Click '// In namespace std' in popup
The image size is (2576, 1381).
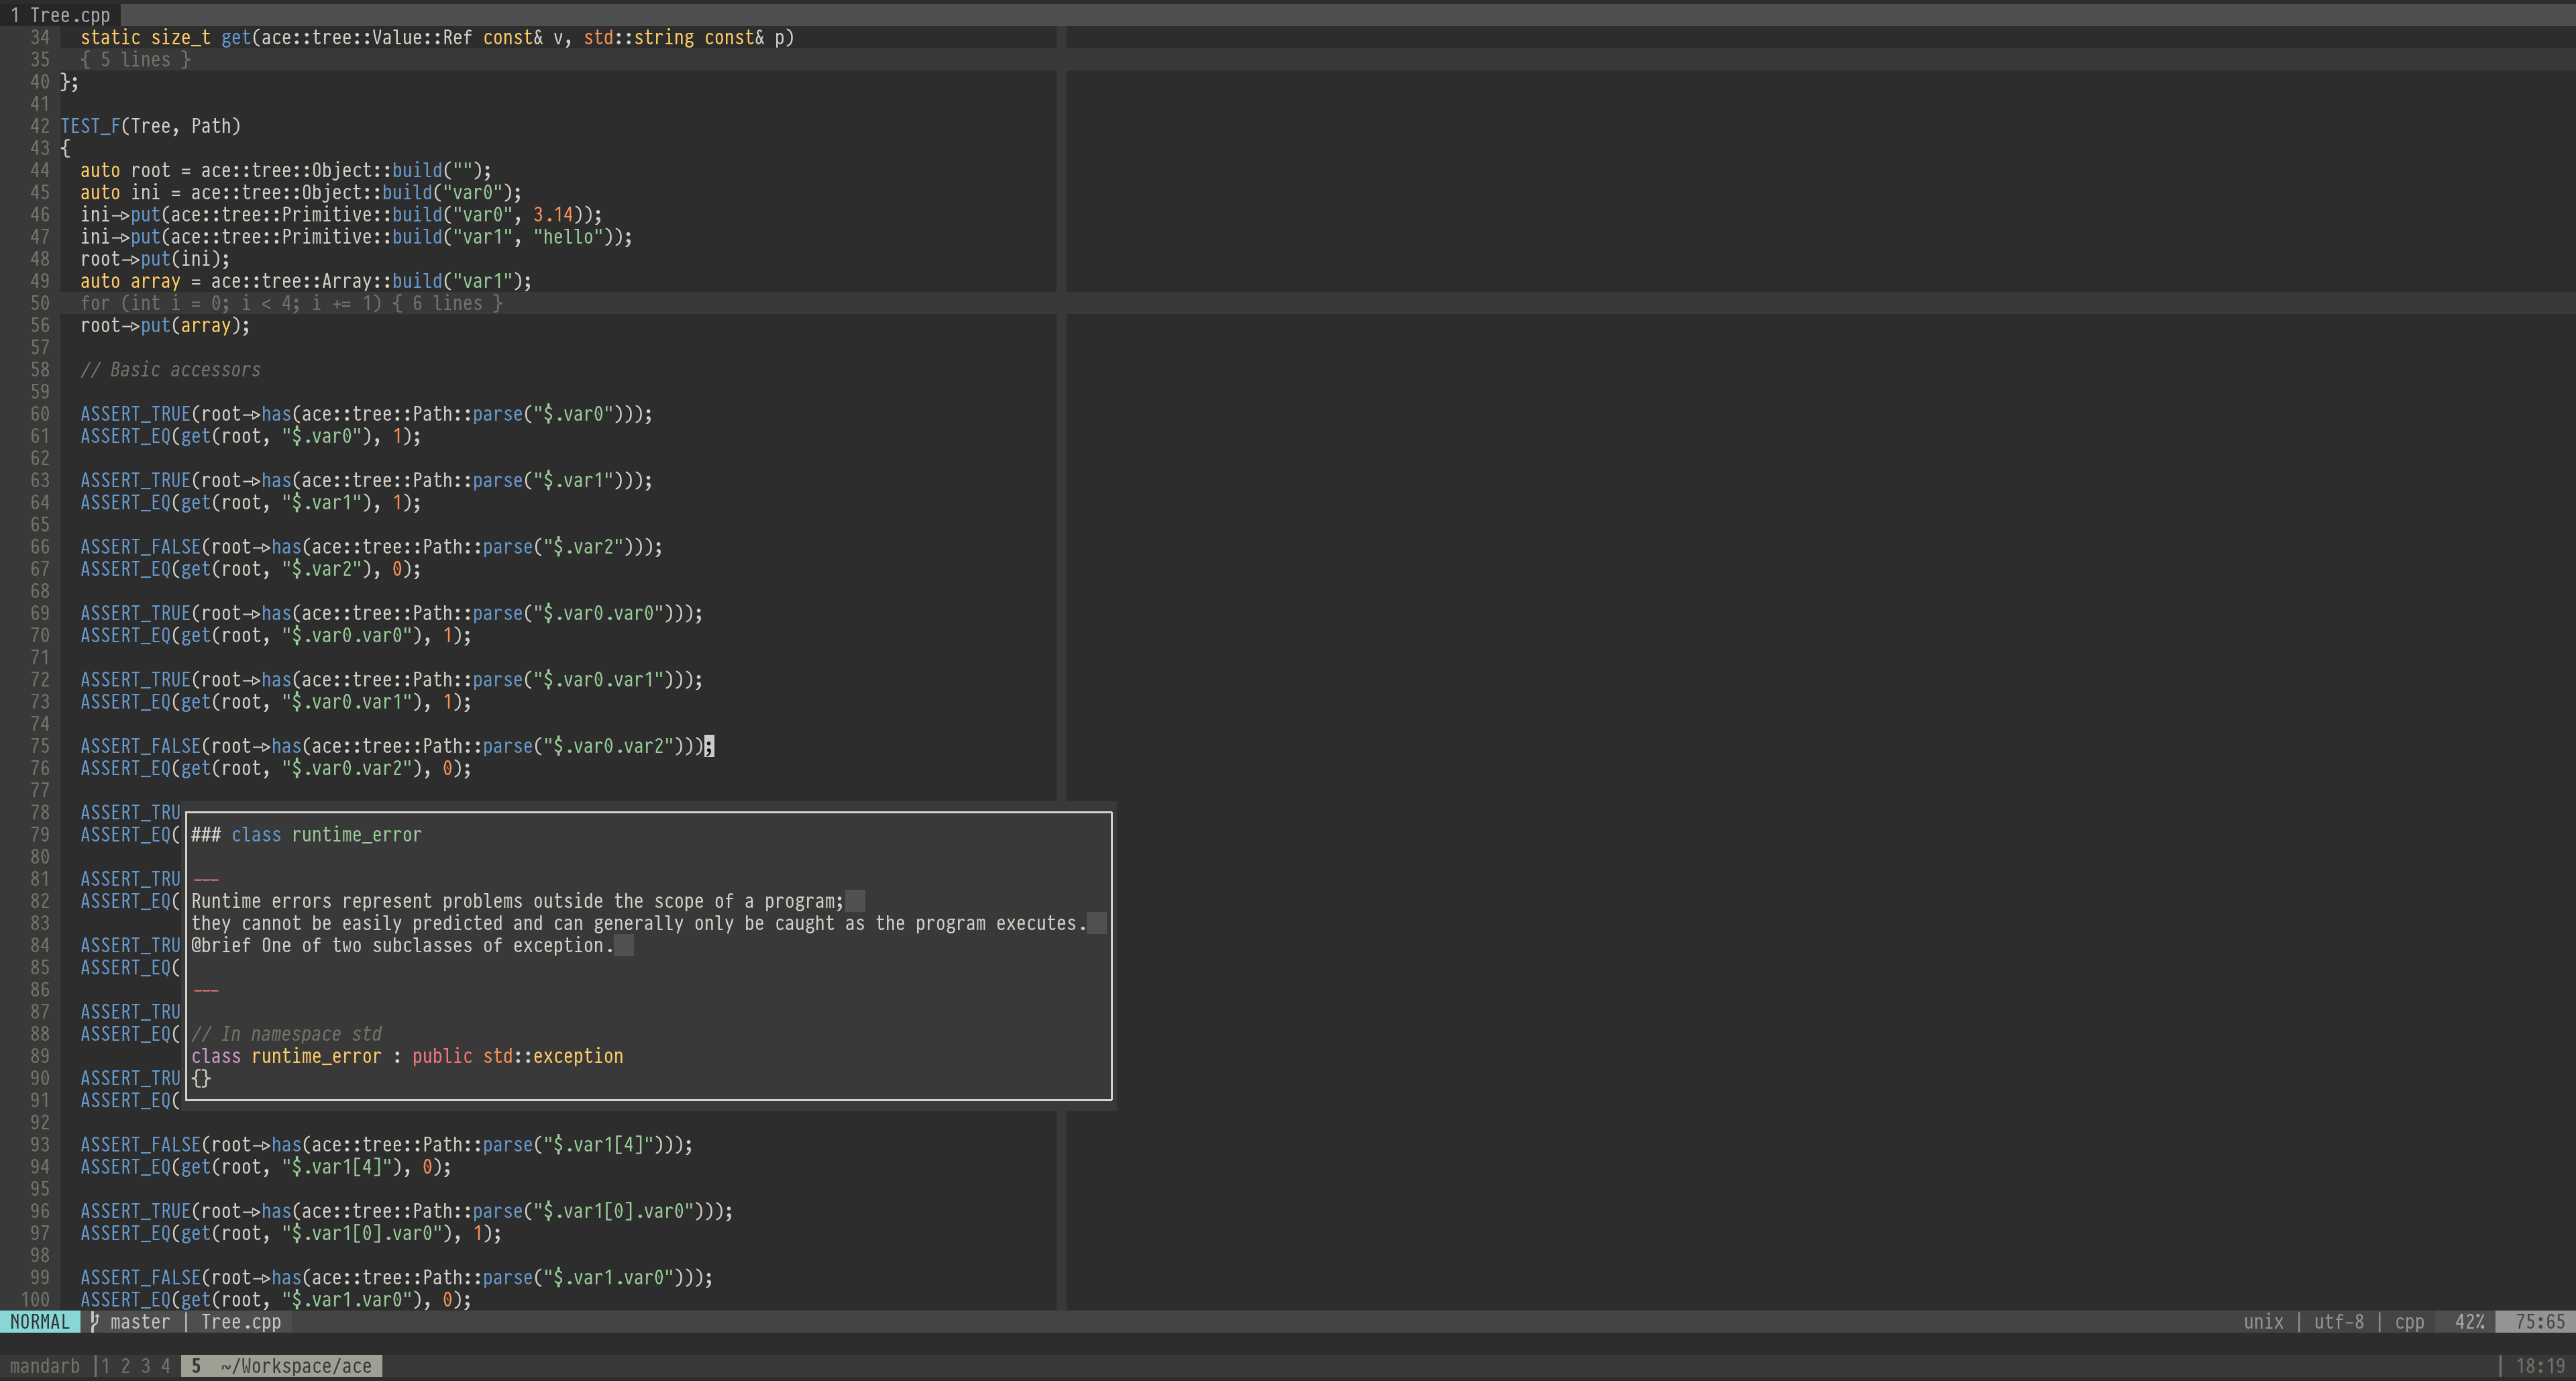coord(286,1034)
